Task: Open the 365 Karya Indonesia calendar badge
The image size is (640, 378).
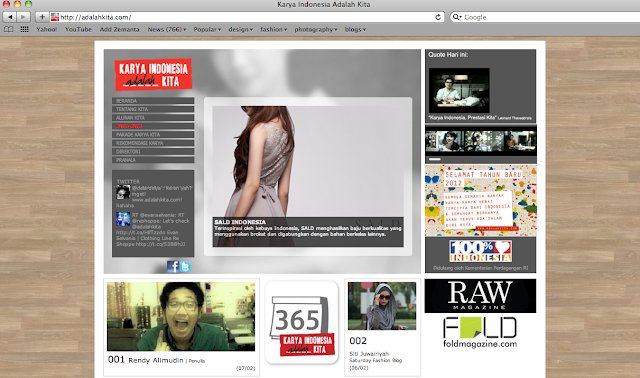Action: (302, 322)
